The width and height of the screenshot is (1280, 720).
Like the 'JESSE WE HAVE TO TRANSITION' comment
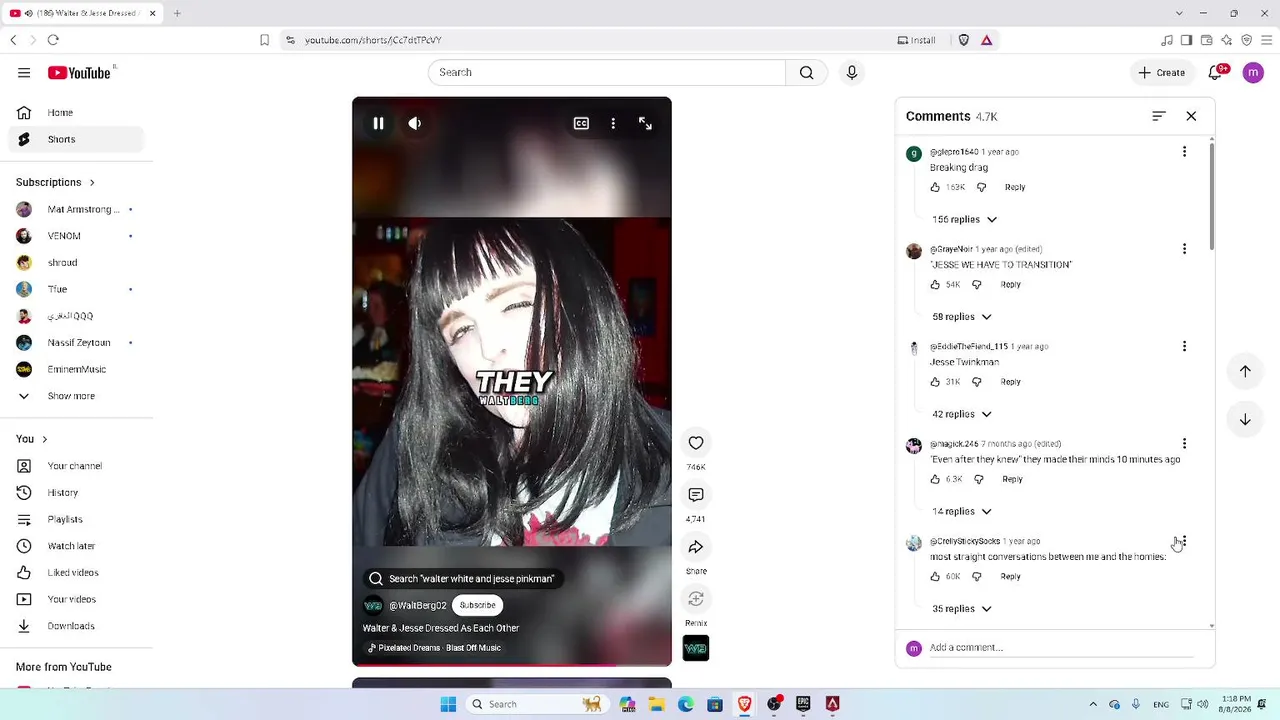936,284
